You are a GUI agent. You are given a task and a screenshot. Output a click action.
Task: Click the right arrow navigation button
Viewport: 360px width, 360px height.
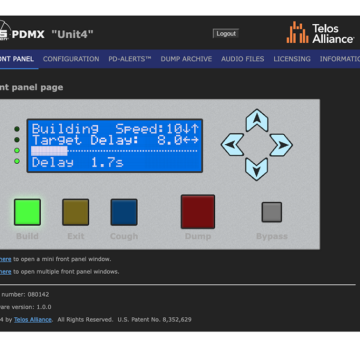tap(281, 145)
